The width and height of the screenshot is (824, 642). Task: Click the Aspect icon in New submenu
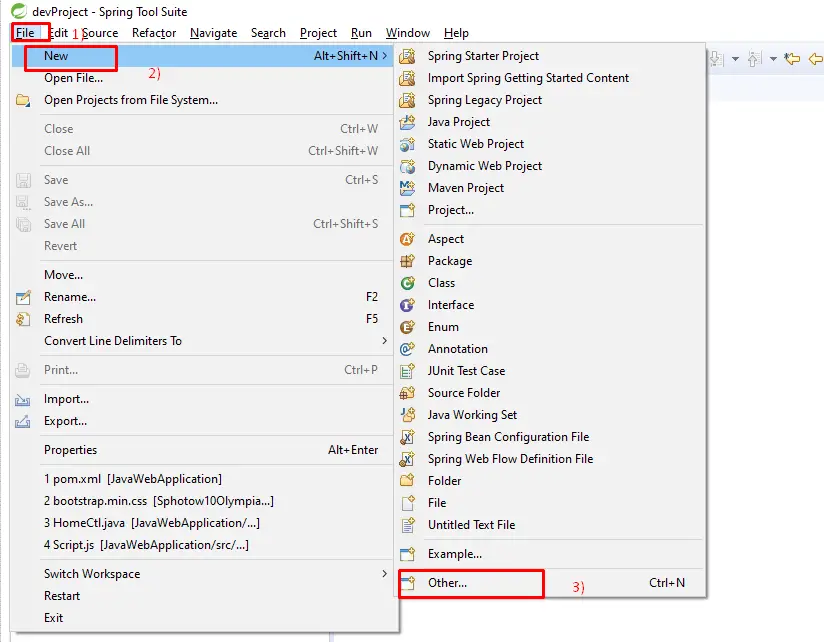tap(407, 239)
